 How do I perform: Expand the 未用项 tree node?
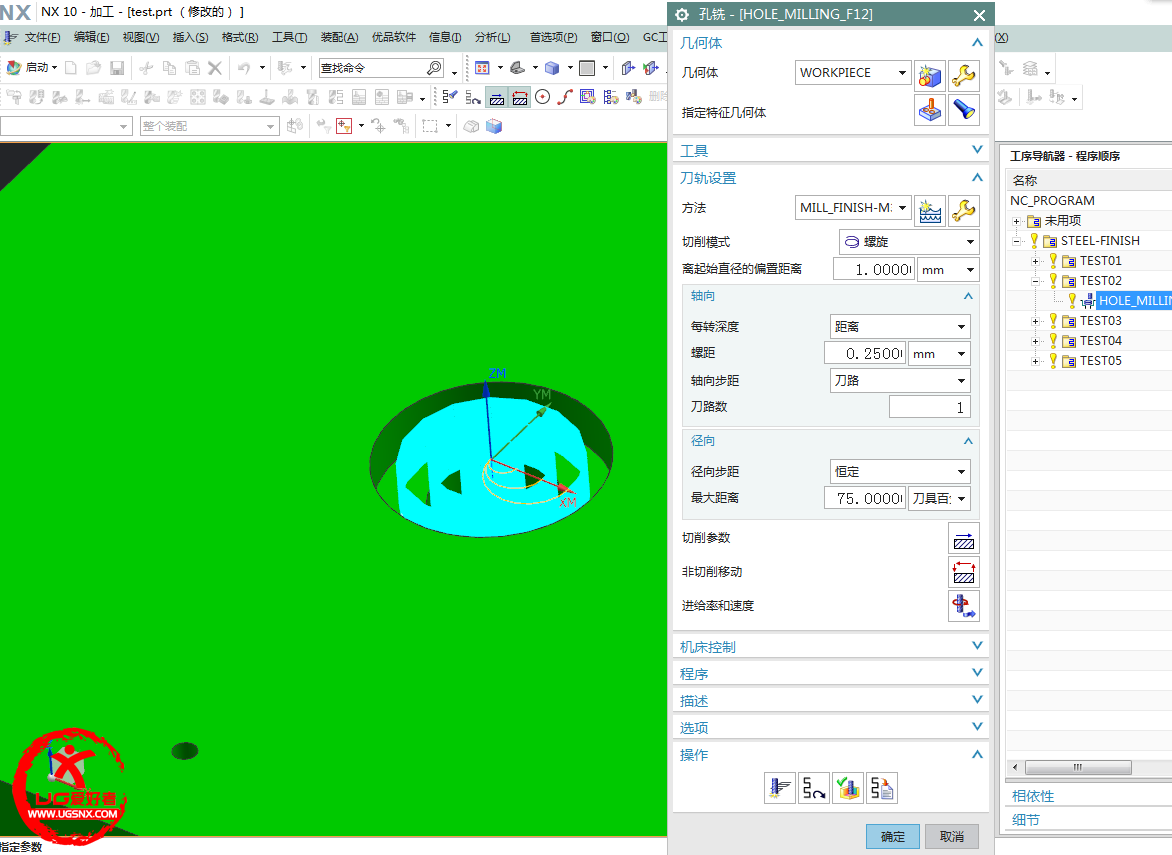pyautogui.click(x=1017, y=221)
